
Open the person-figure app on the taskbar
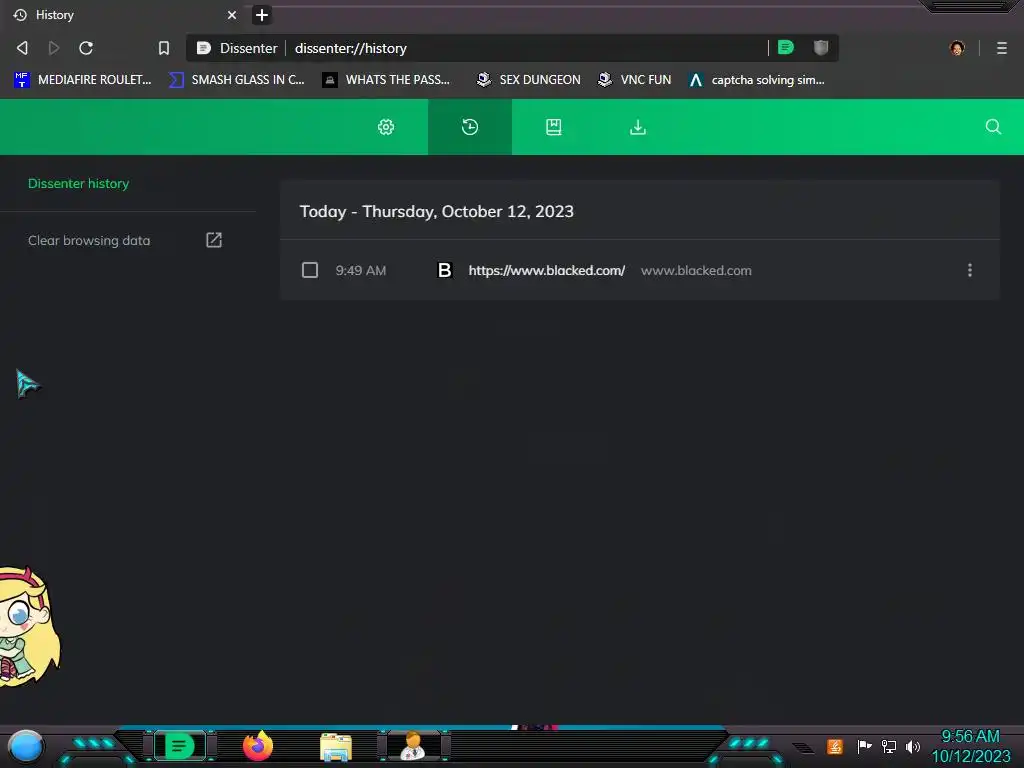coord(413,746)
